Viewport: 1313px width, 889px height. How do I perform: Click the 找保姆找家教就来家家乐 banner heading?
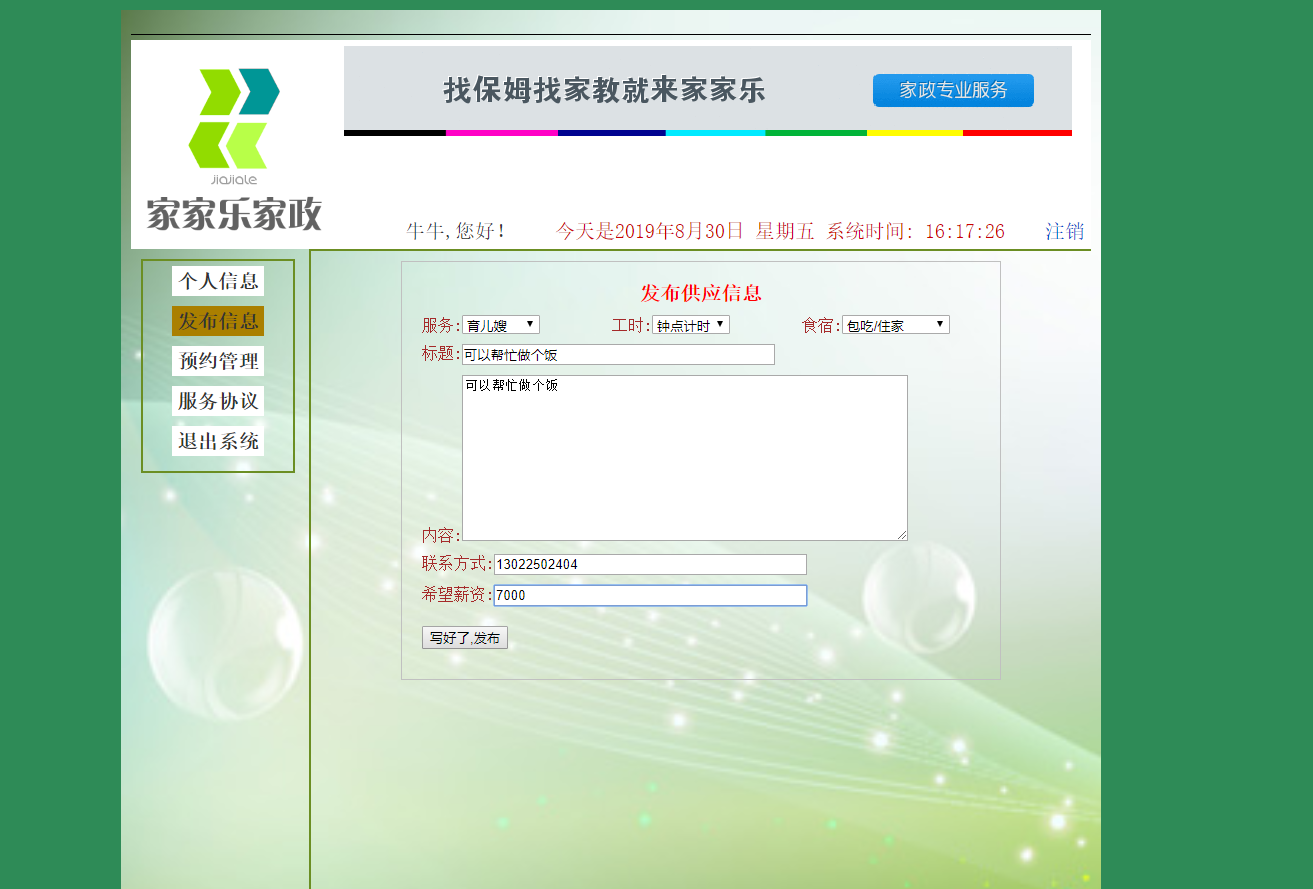(603, 89)
